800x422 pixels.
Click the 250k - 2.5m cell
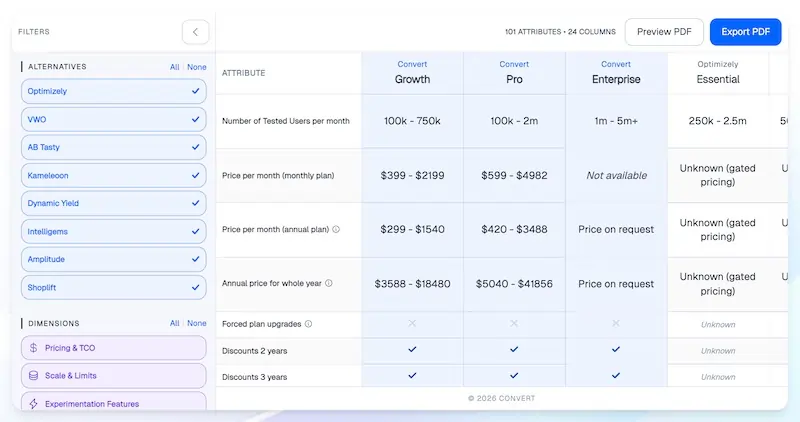click(x=717, y=121)
